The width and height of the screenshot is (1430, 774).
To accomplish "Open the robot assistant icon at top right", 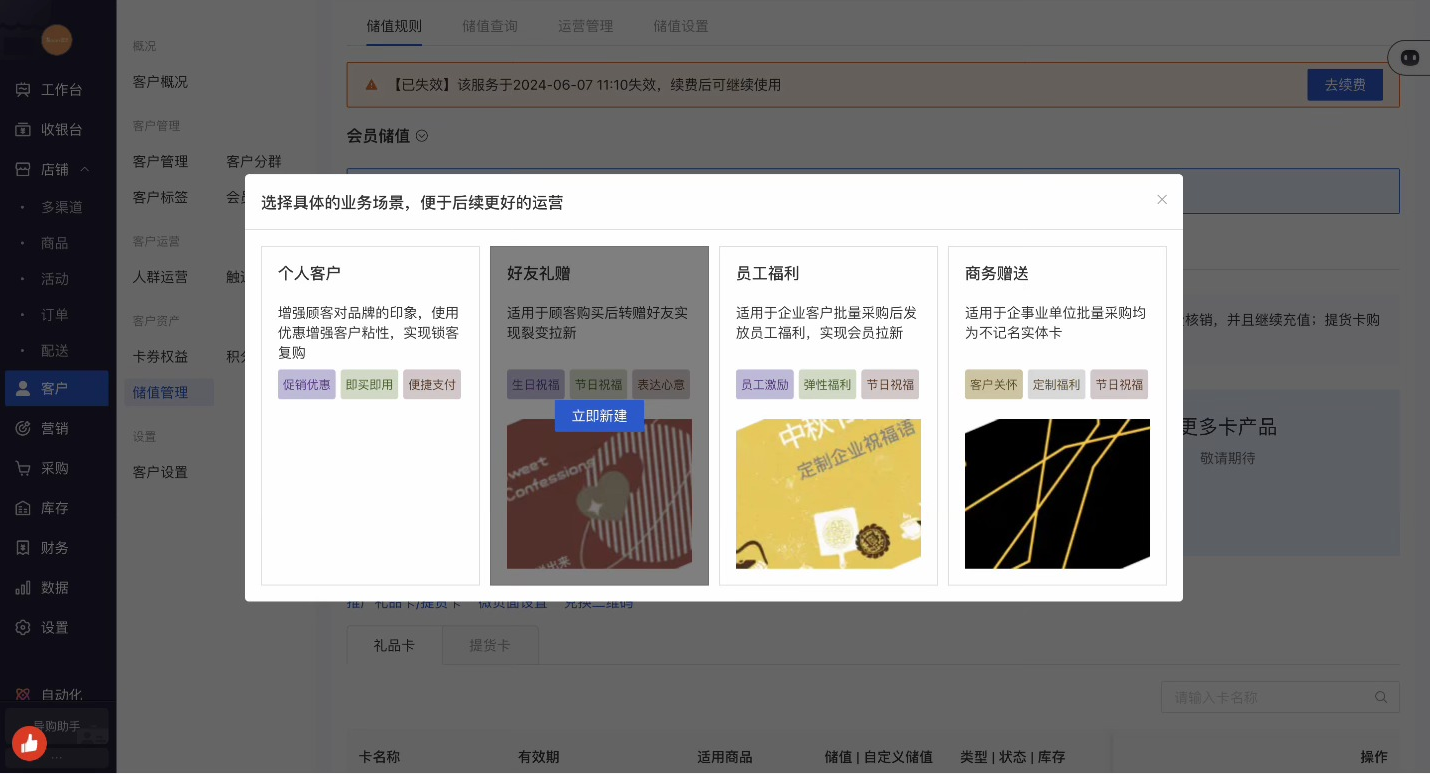I will pos(1410,58).
